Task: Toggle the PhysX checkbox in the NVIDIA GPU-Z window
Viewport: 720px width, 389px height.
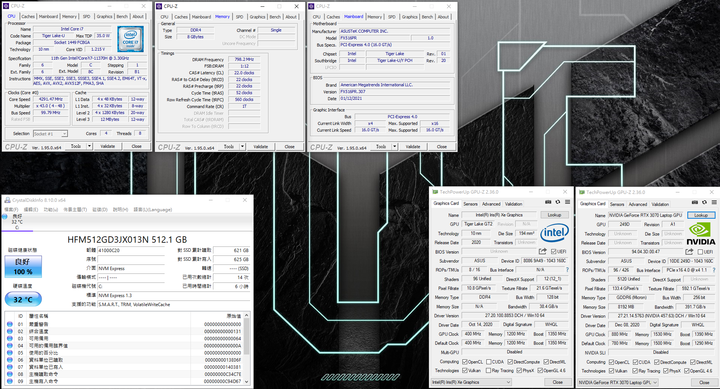Action: (x=665, y=371)
